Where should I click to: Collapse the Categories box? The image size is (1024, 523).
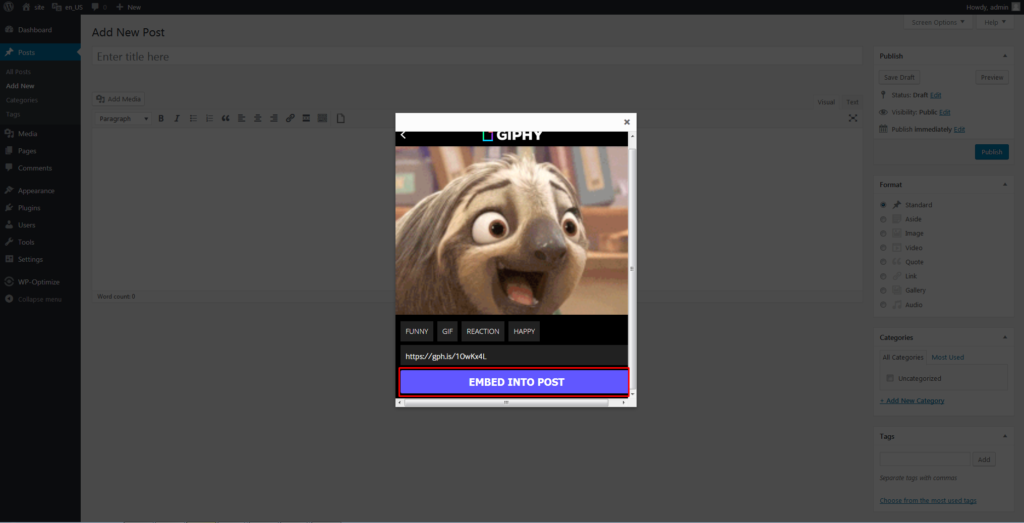point(1004,338)
